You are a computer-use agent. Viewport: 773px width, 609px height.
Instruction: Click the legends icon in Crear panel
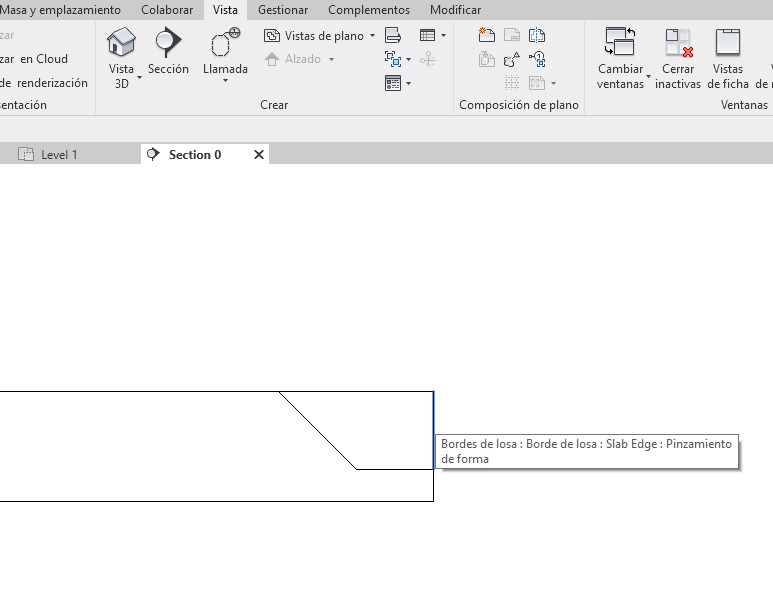tap(393, 83)
